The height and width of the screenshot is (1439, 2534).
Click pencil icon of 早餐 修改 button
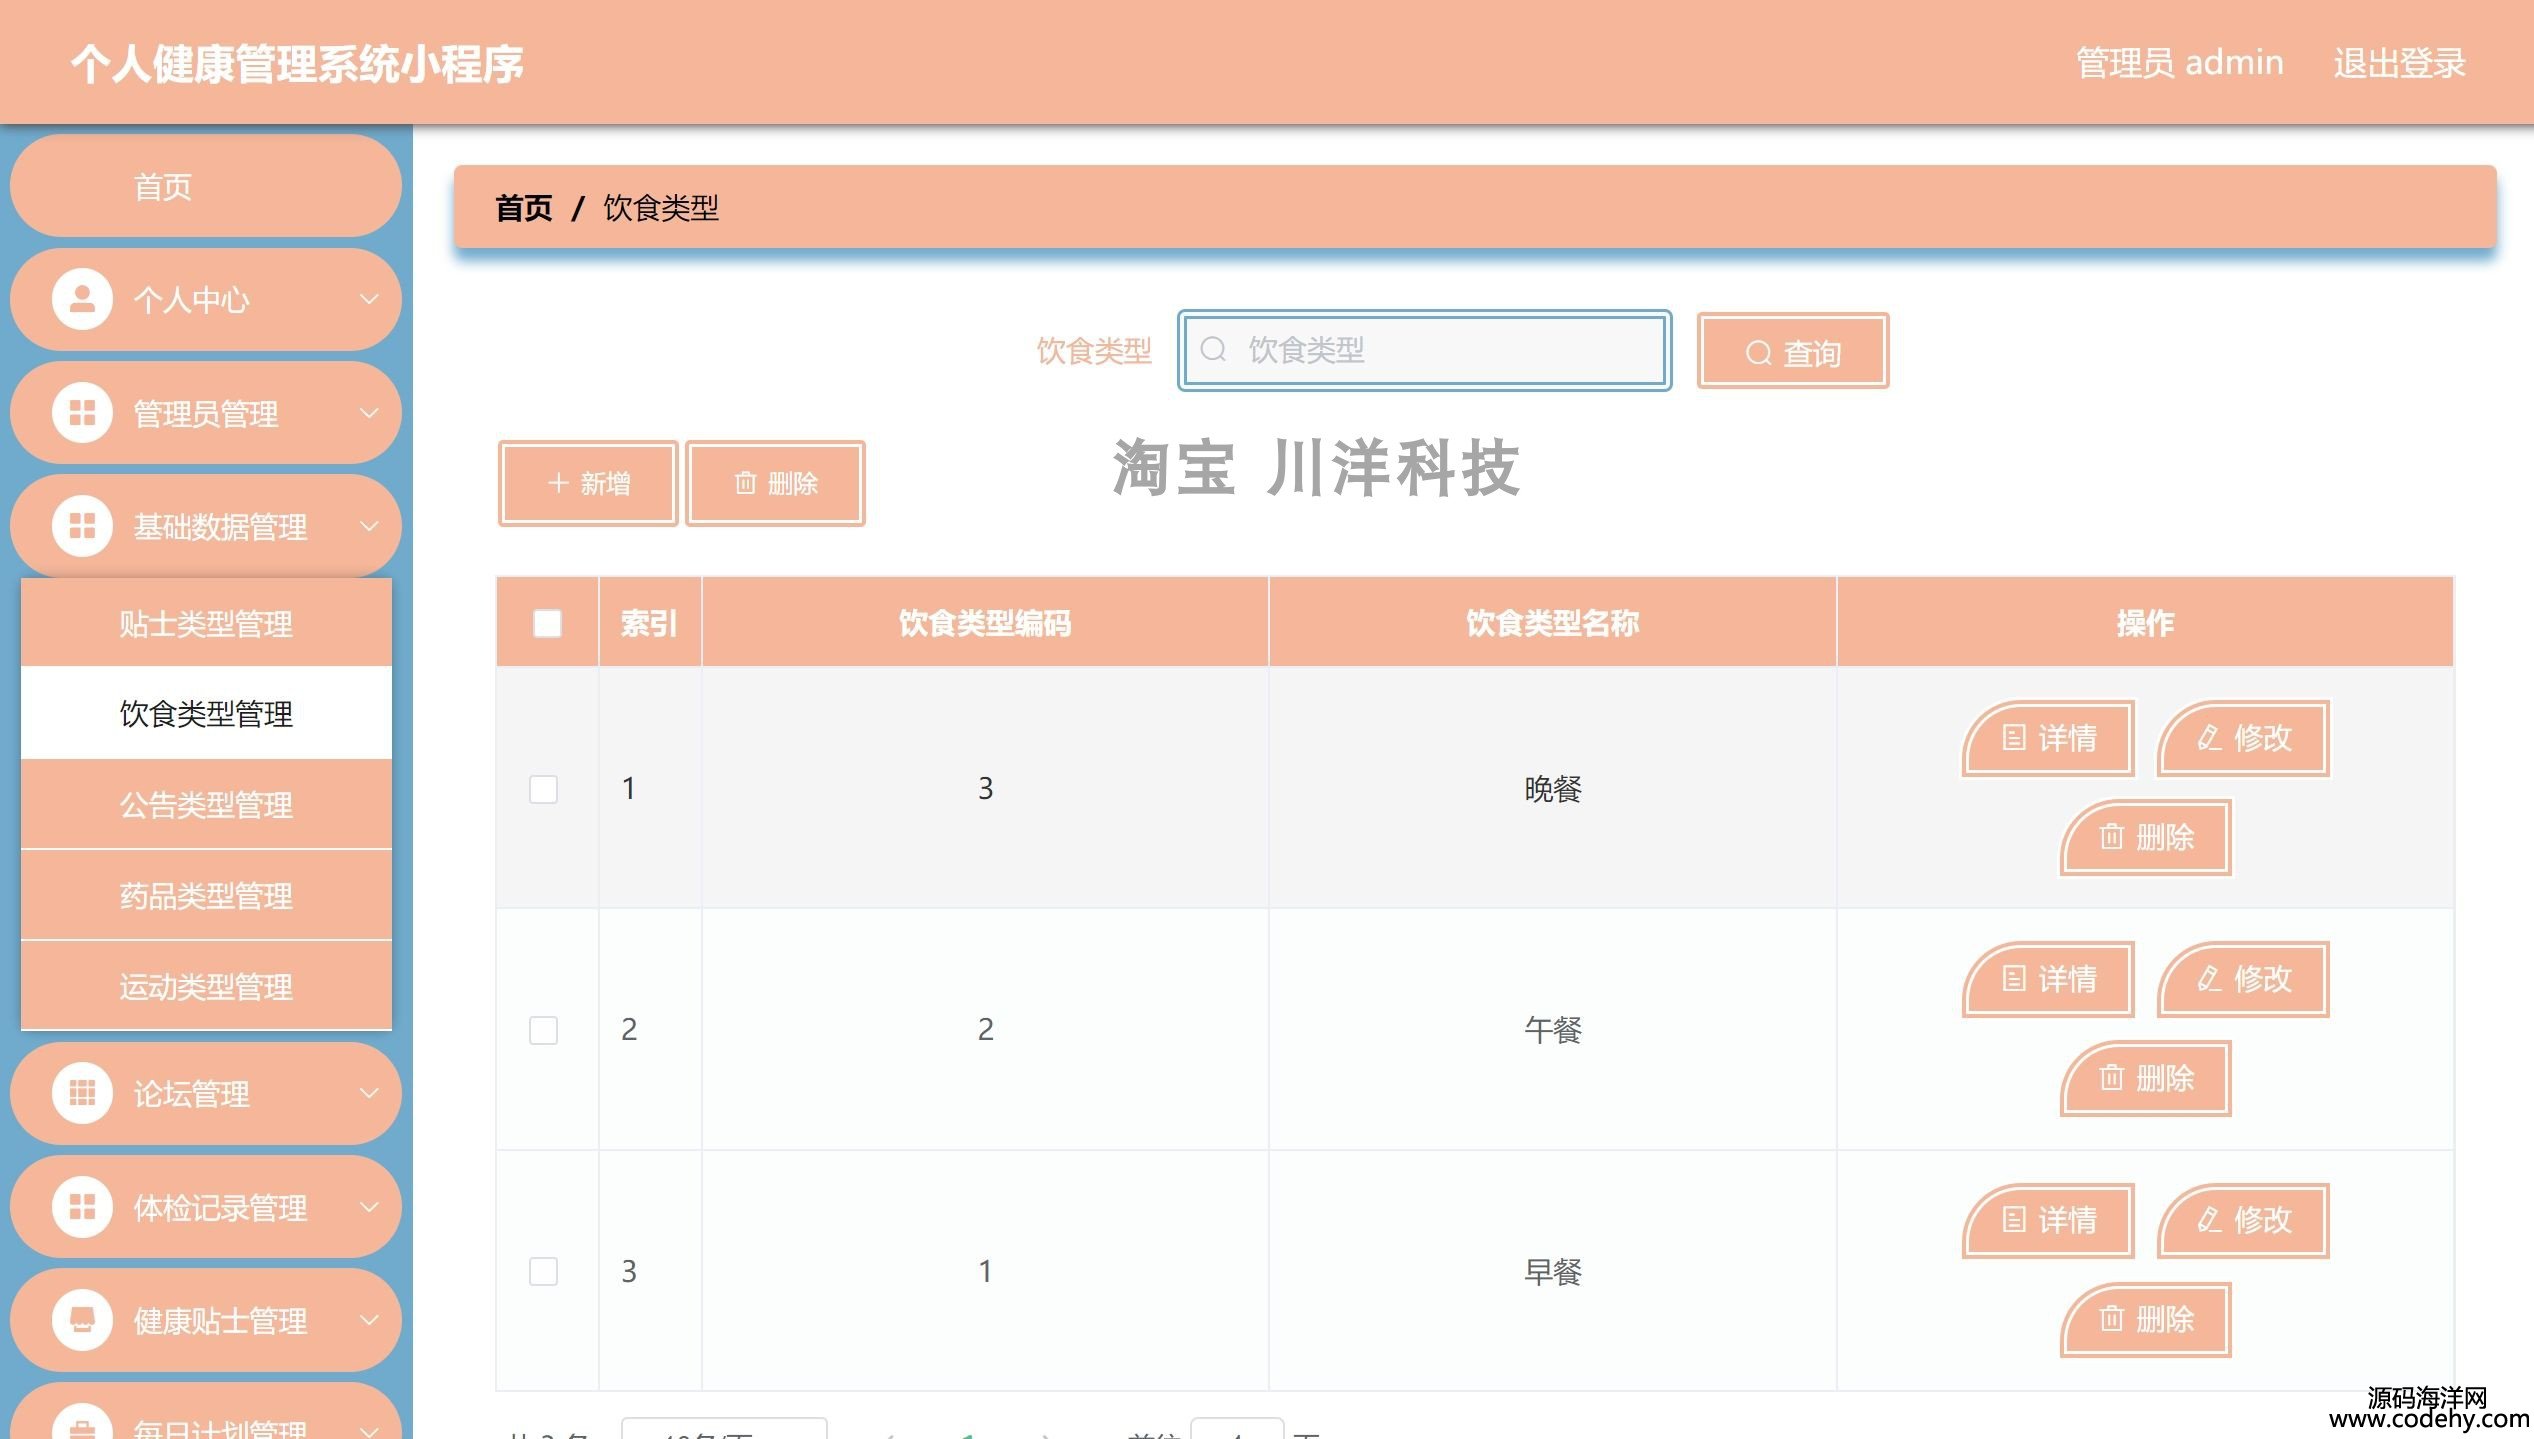point(2210,1219)
